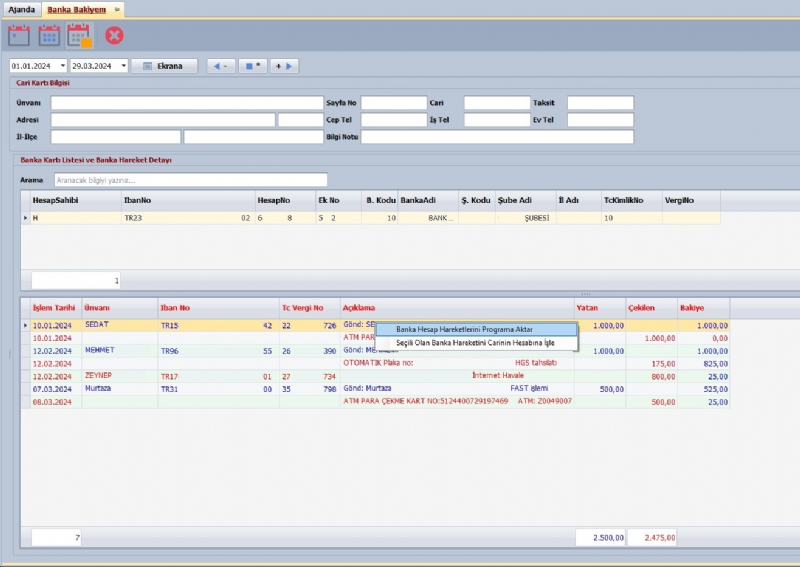Click the month-grid calendar toolbar icon
Screen dimensions: 800x567
tap(49, 36)
